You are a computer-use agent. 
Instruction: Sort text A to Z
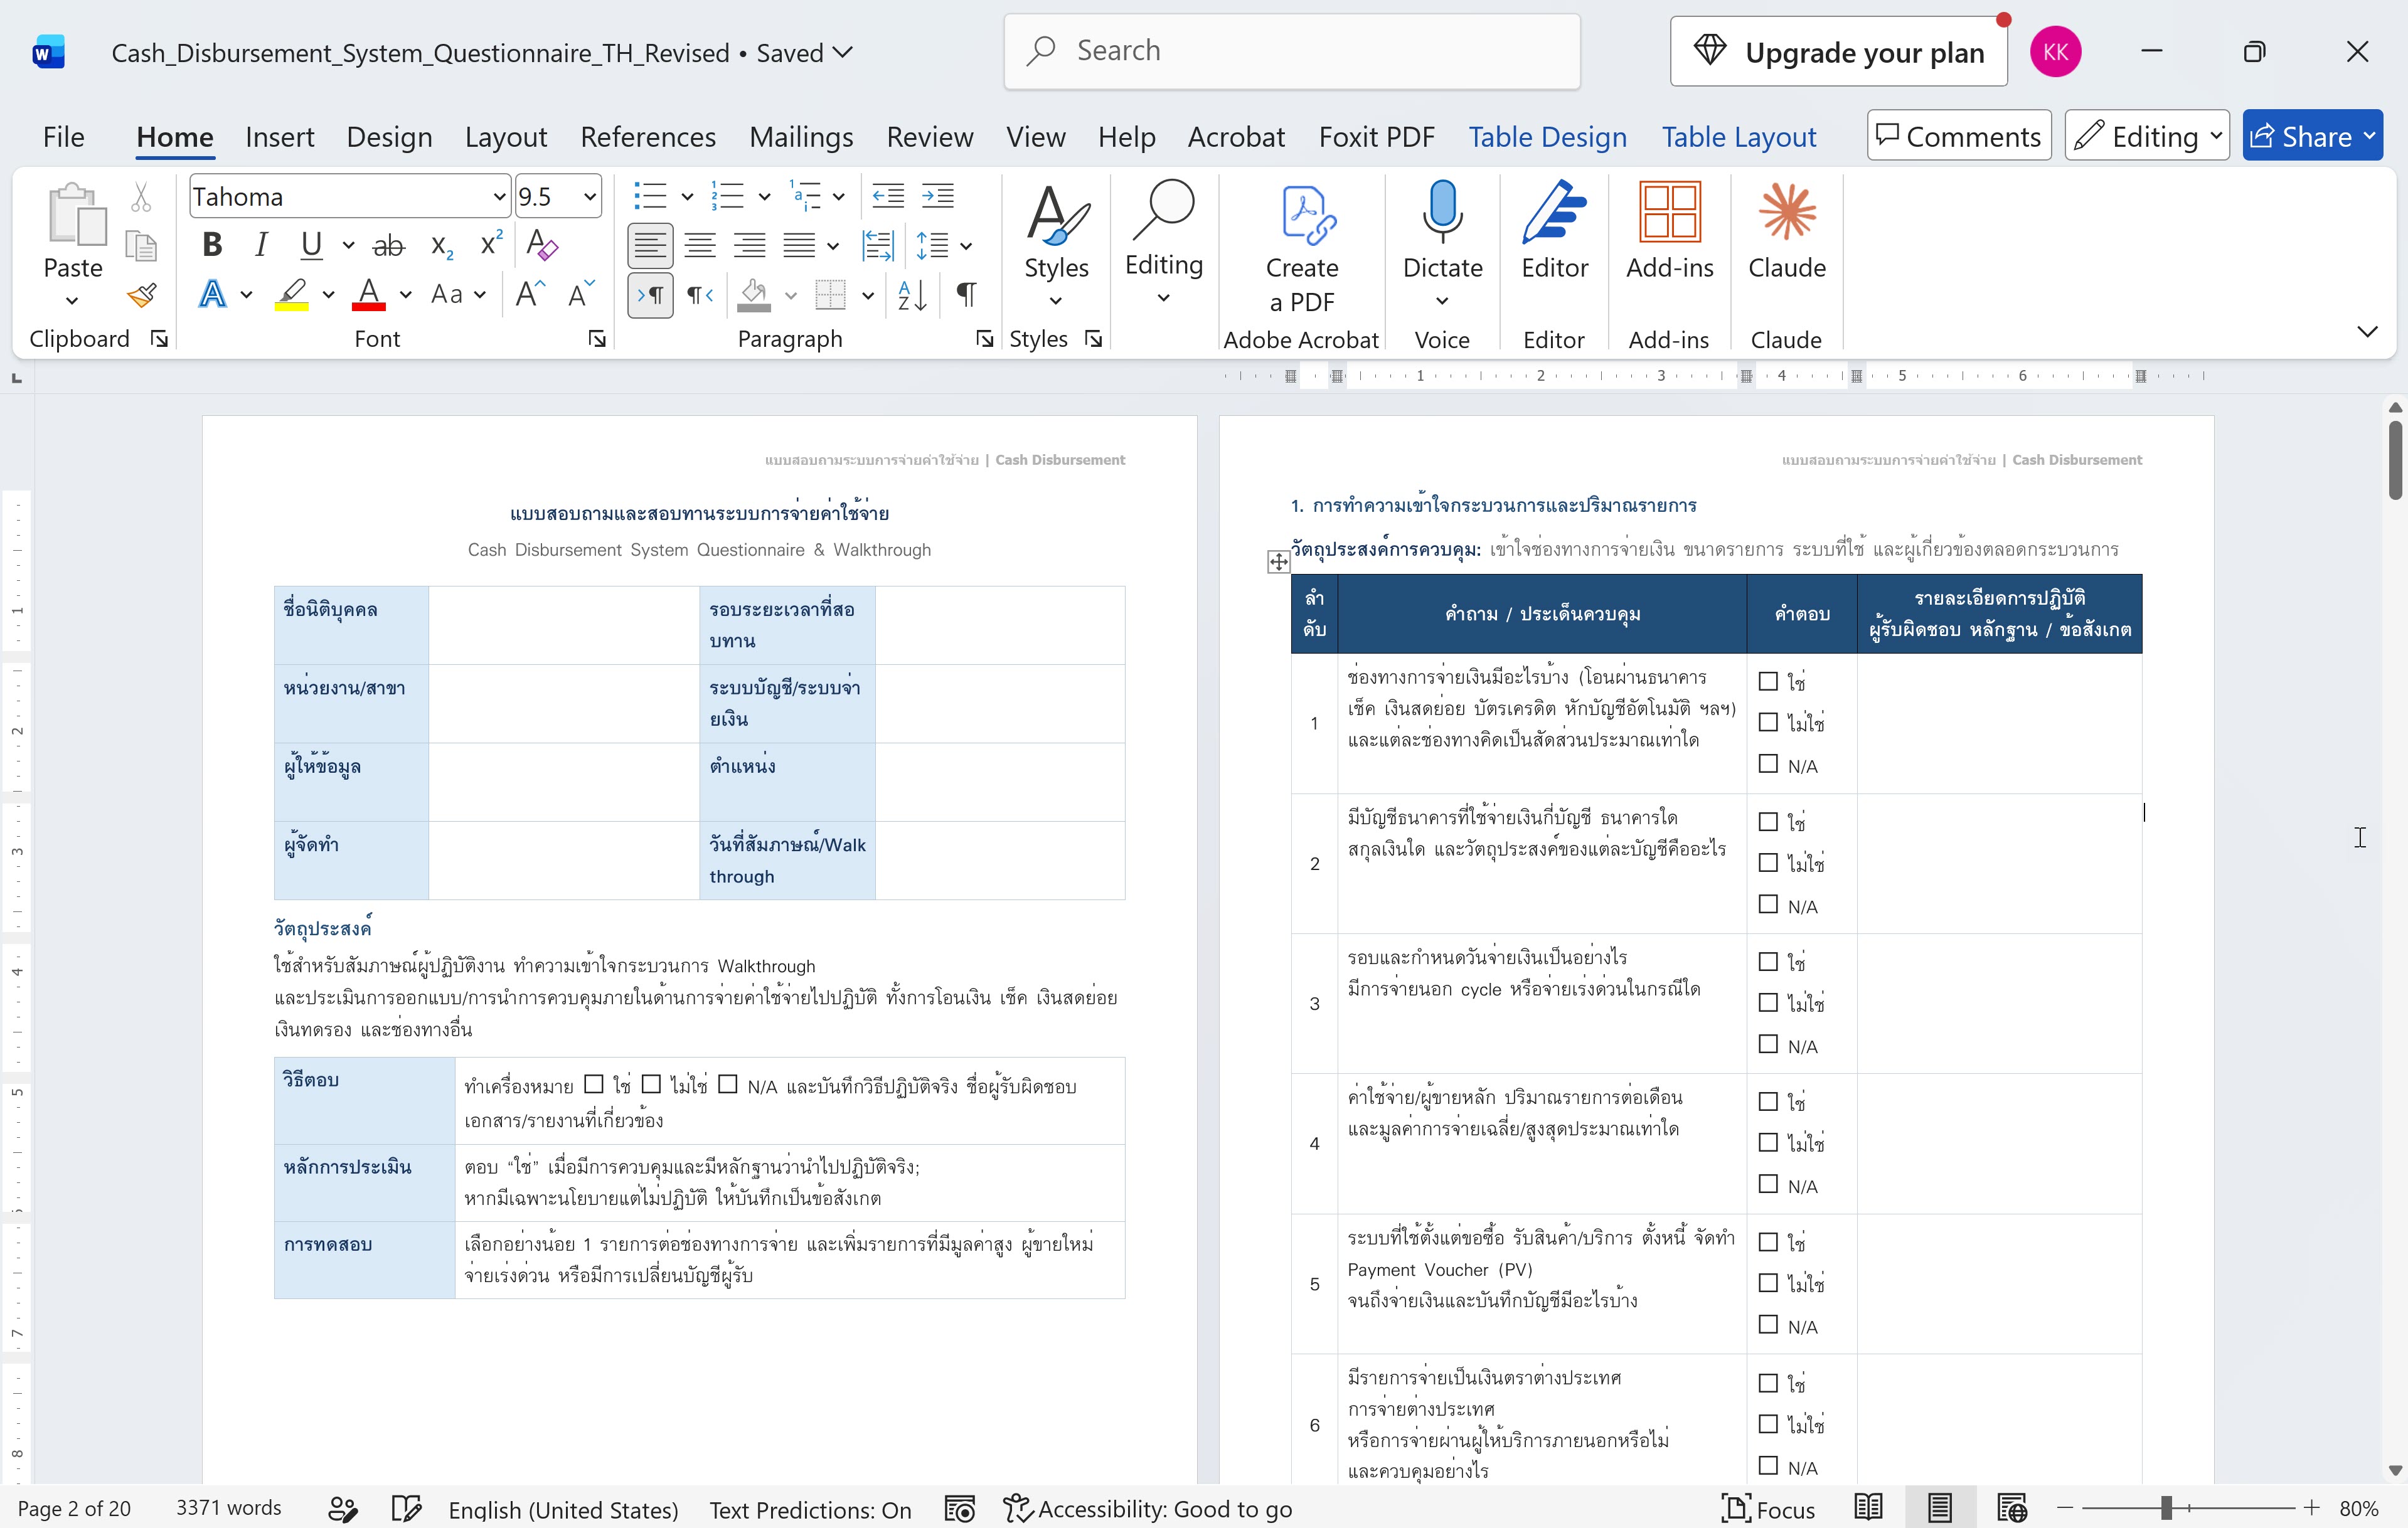(912, 294)
